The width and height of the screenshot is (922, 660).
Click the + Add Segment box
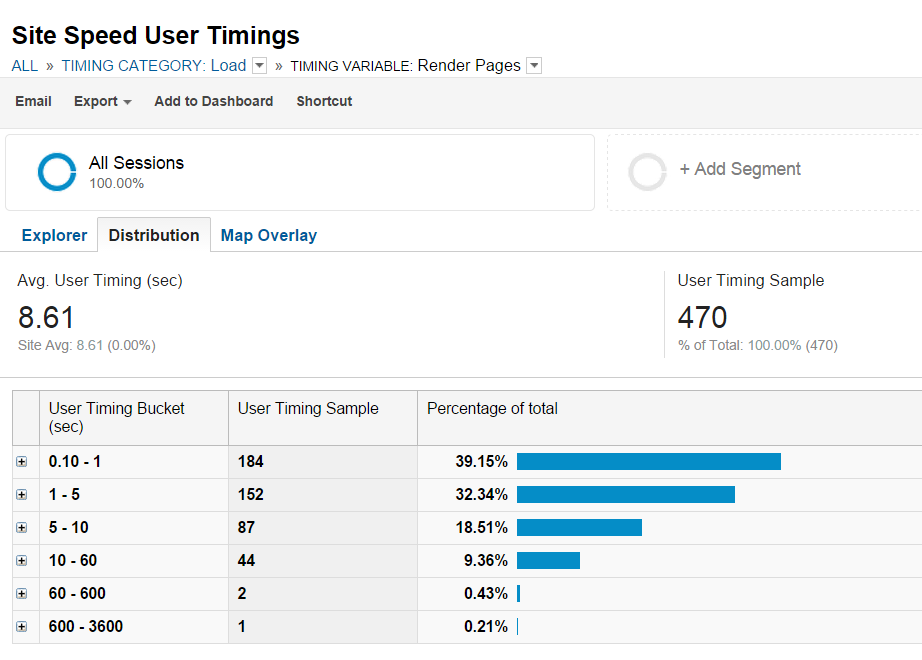pos(740,170)
